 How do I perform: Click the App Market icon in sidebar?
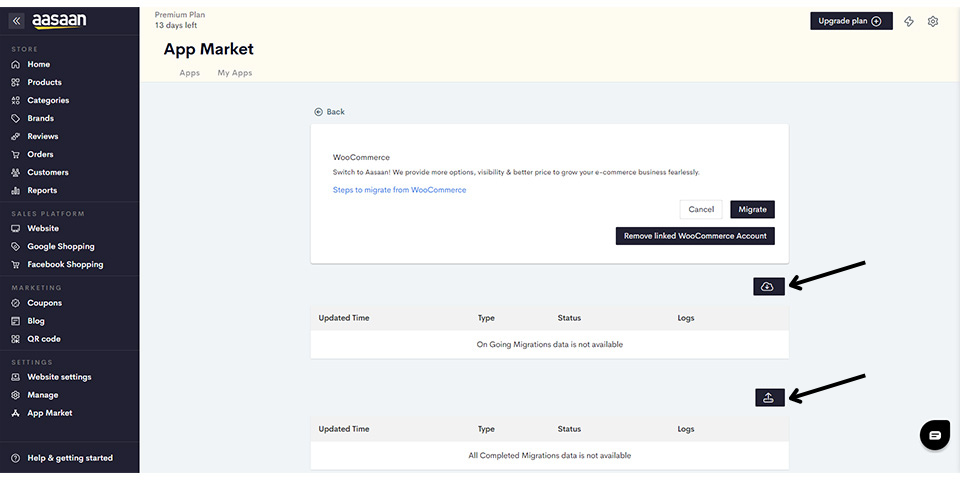16,413
